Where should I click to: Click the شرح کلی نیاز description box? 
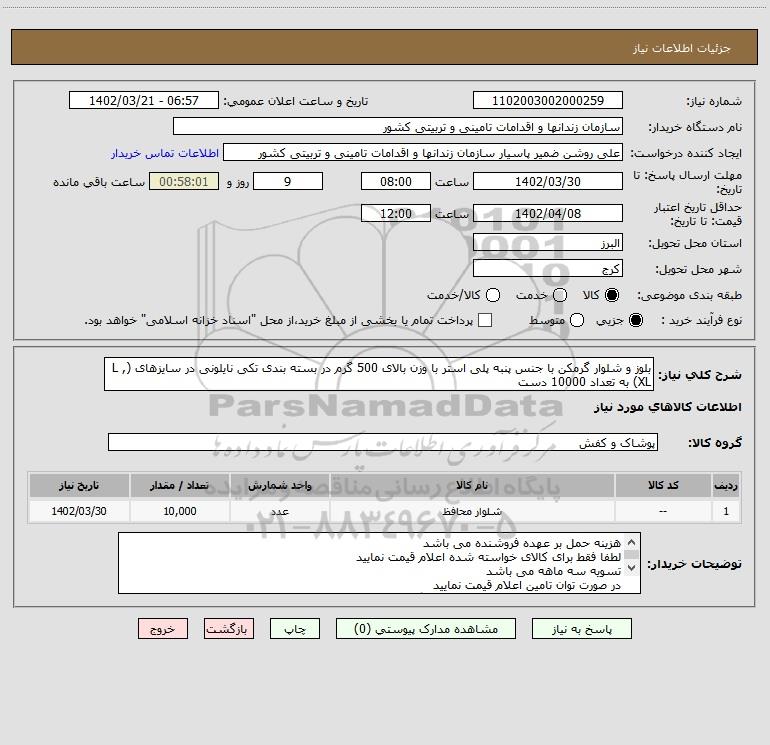(x=379, y=375)
